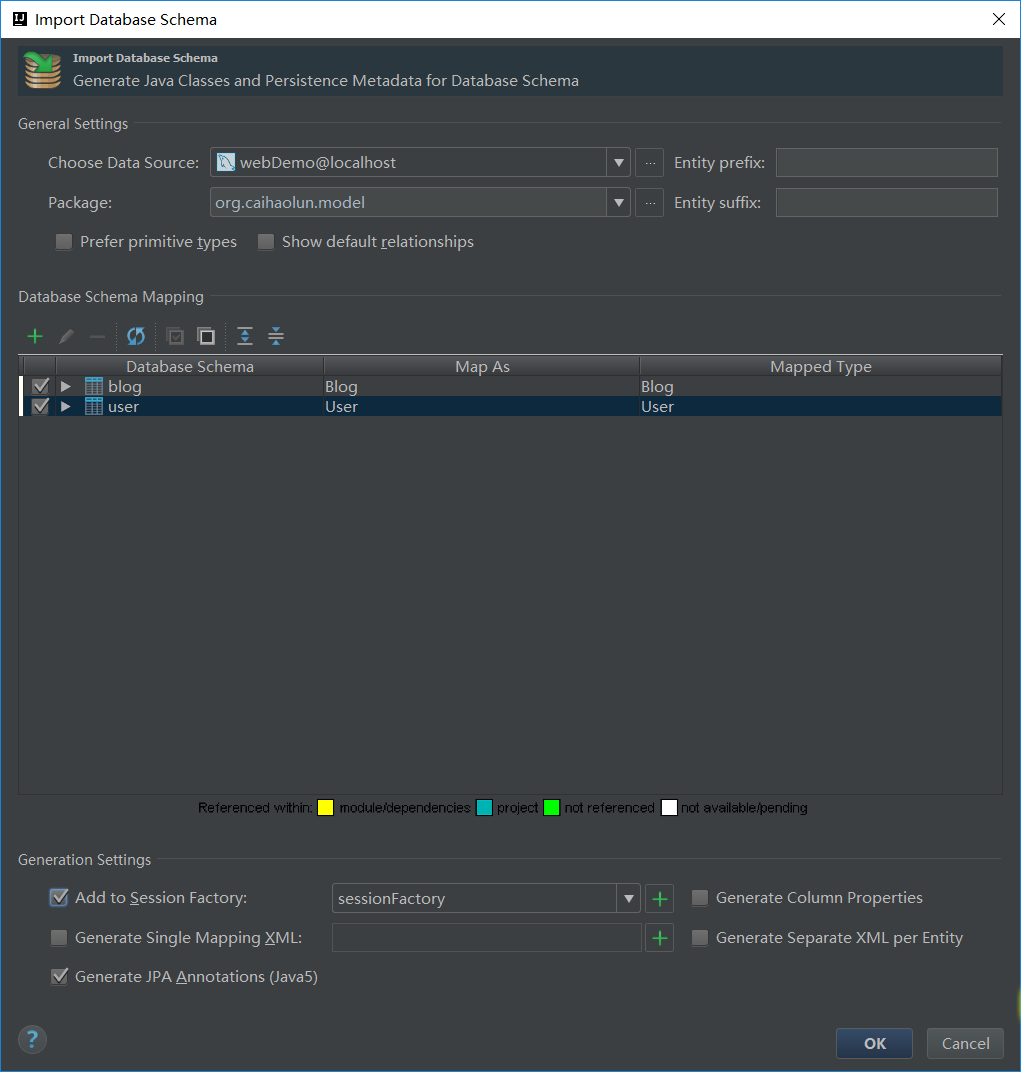Viewport: 1021px width, 1072px height.
Task: Click the ellipsis button next to data source
Action: coord(650,163)
